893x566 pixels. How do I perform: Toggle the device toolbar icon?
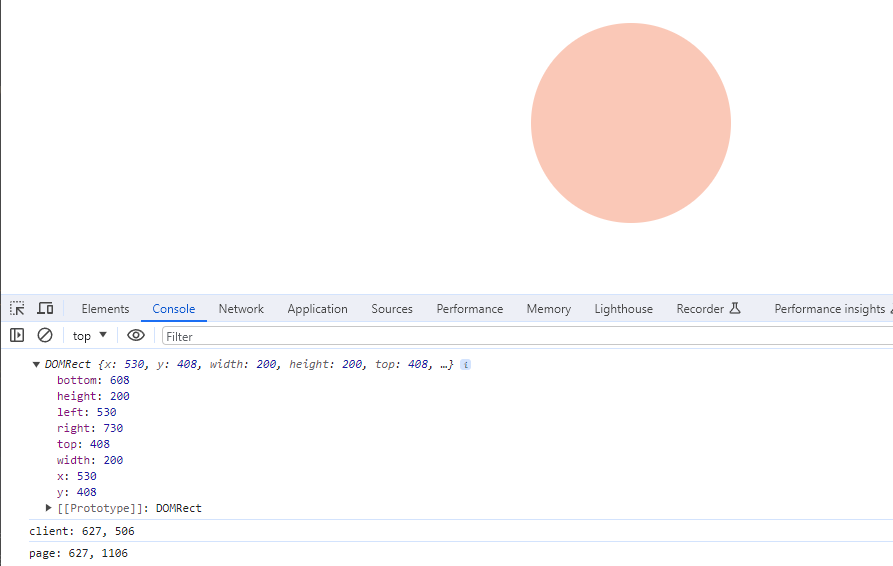coord(45,308)
